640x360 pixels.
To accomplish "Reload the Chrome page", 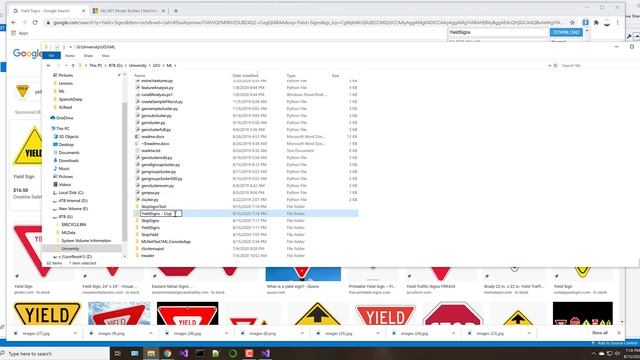I will coord(35,22).
